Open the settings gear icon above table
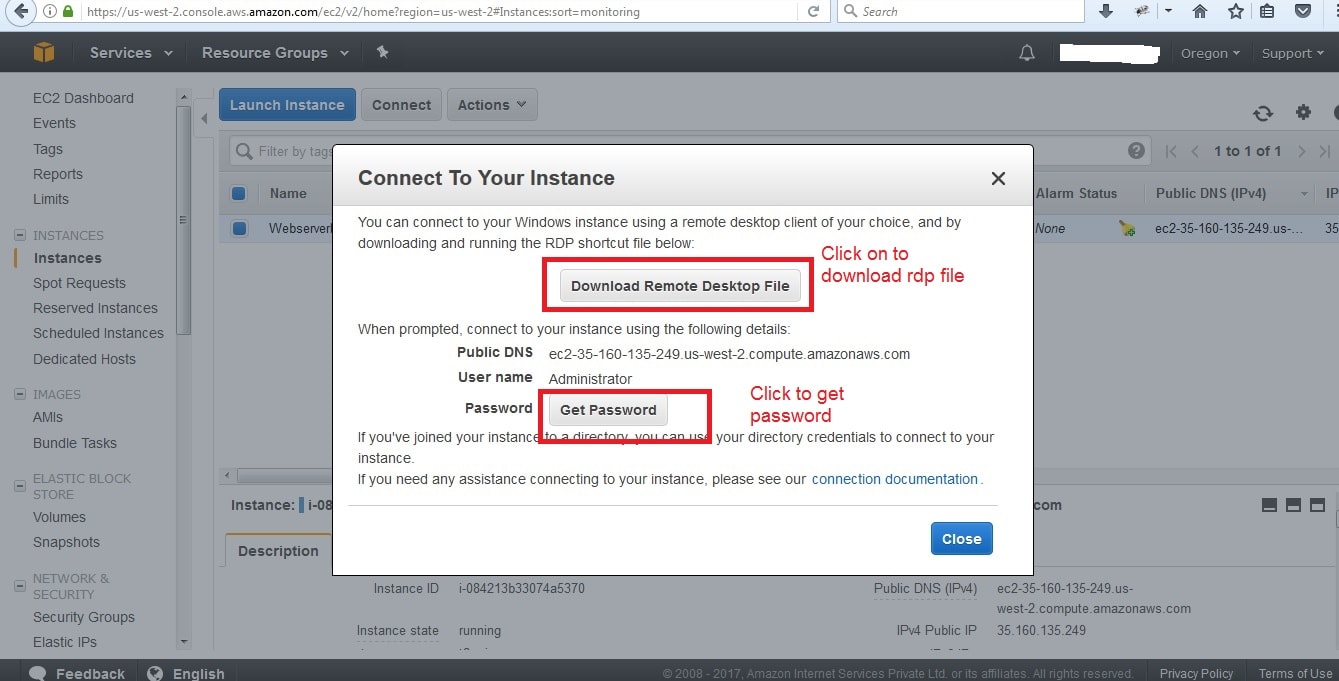This screenshot has width=1339, height=681. [x=1303, y=112]
